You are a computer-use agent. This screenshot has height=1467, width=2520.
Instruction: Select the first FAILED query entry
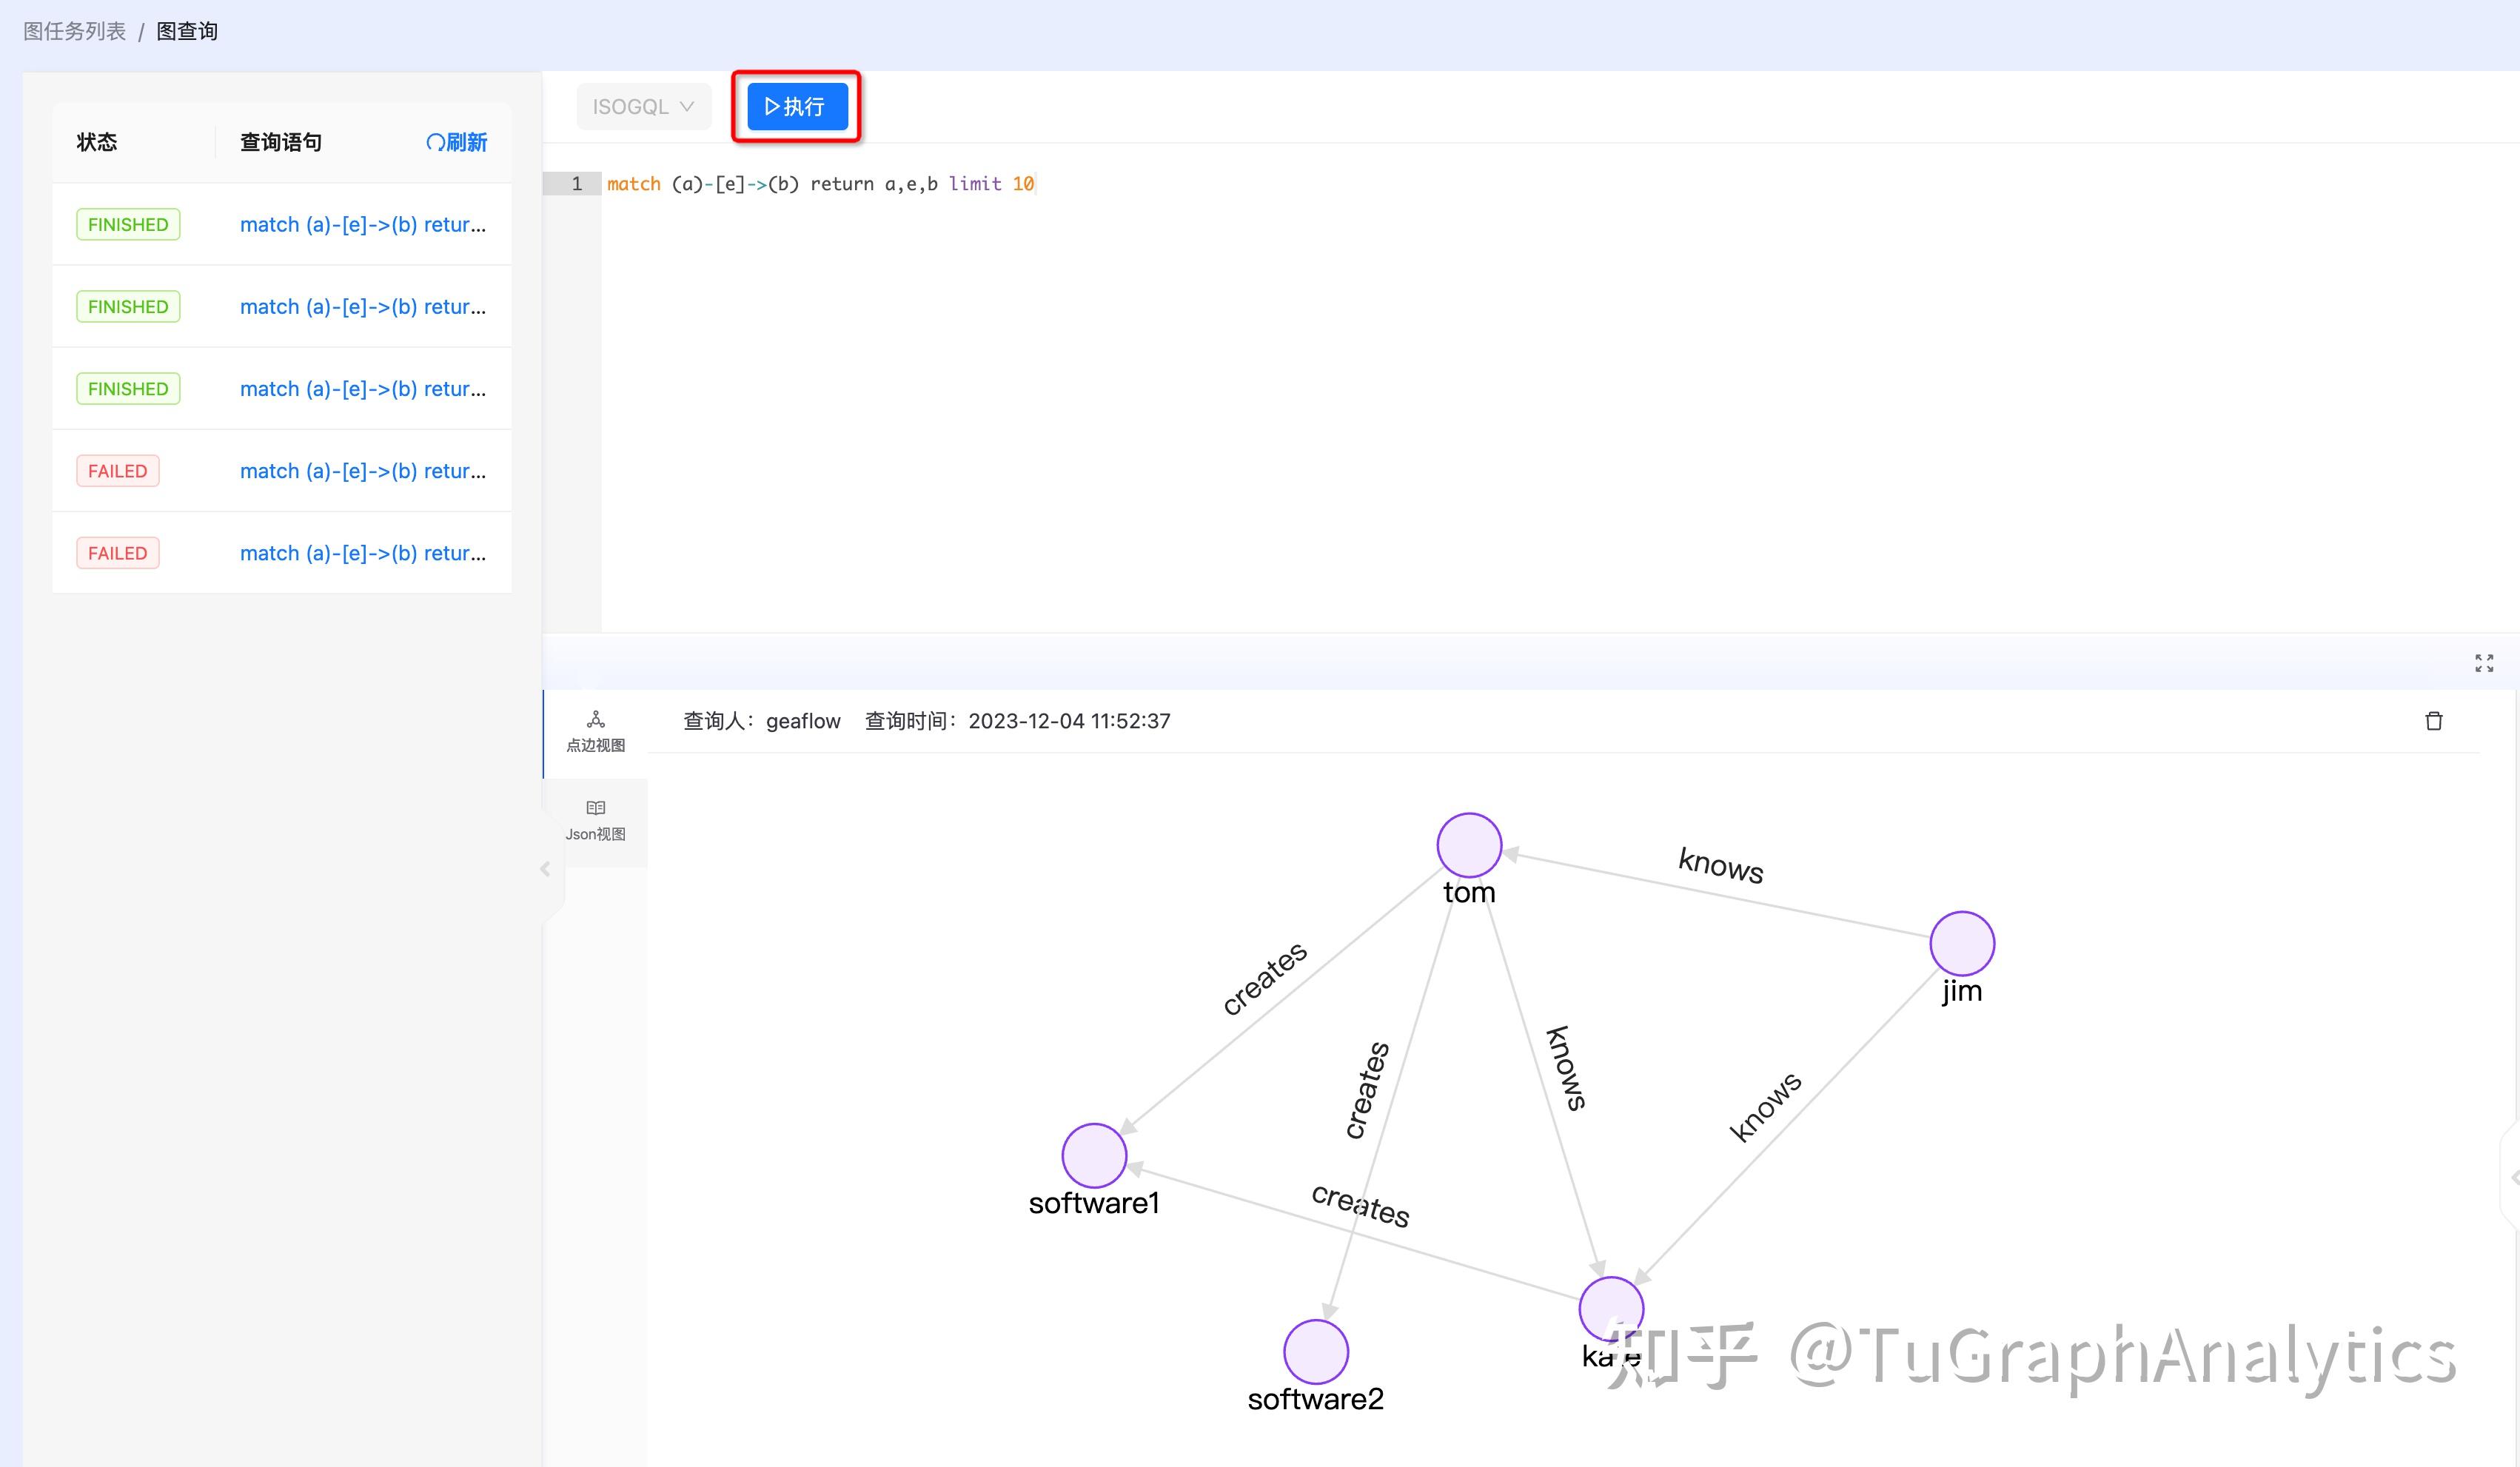coord(364,470)
